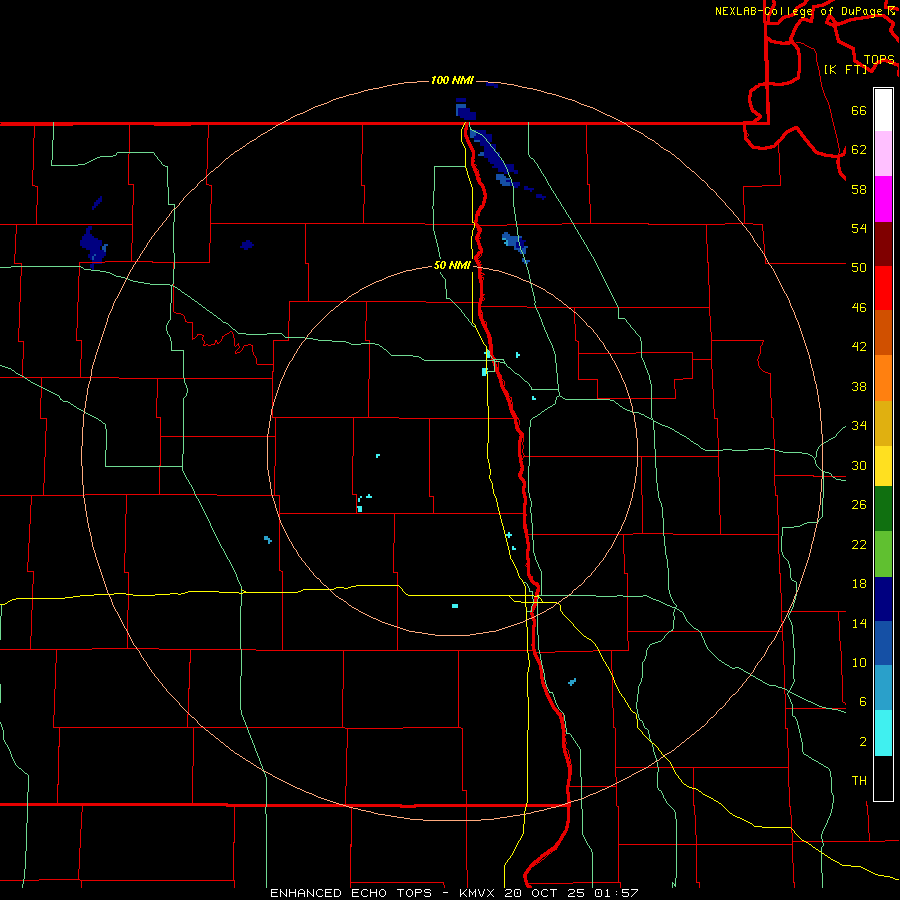Viewport: 900px width, 900px height.
Task: Click the 01:57 timestamp in caption
Action: click(616, 893)
